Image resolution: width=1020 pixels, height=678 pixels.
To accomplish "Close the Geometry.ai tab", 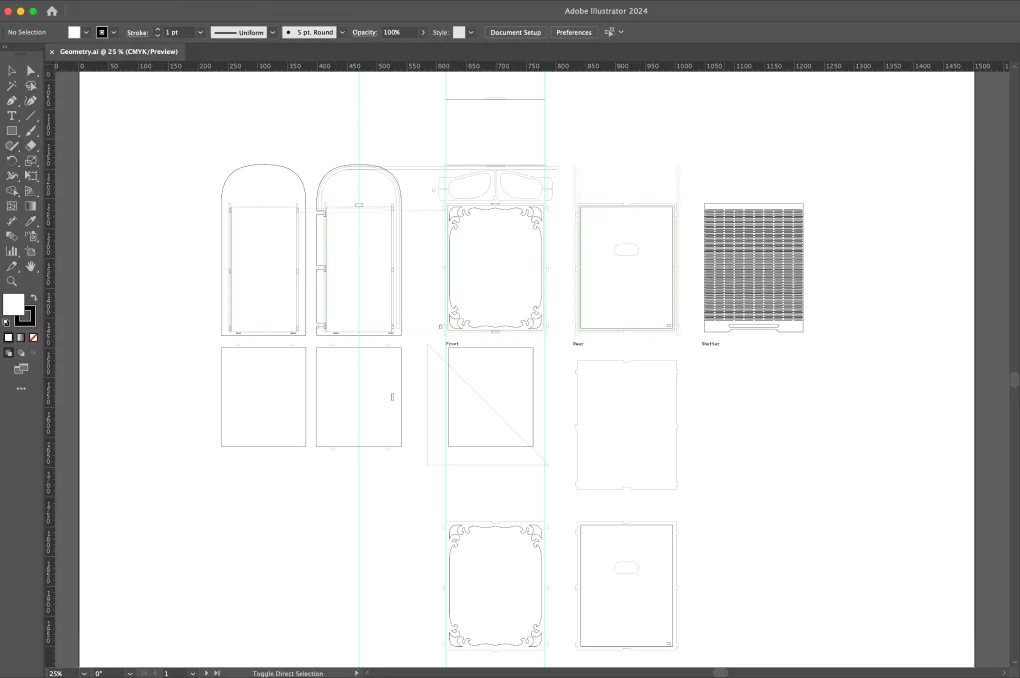I will (52, 51).
